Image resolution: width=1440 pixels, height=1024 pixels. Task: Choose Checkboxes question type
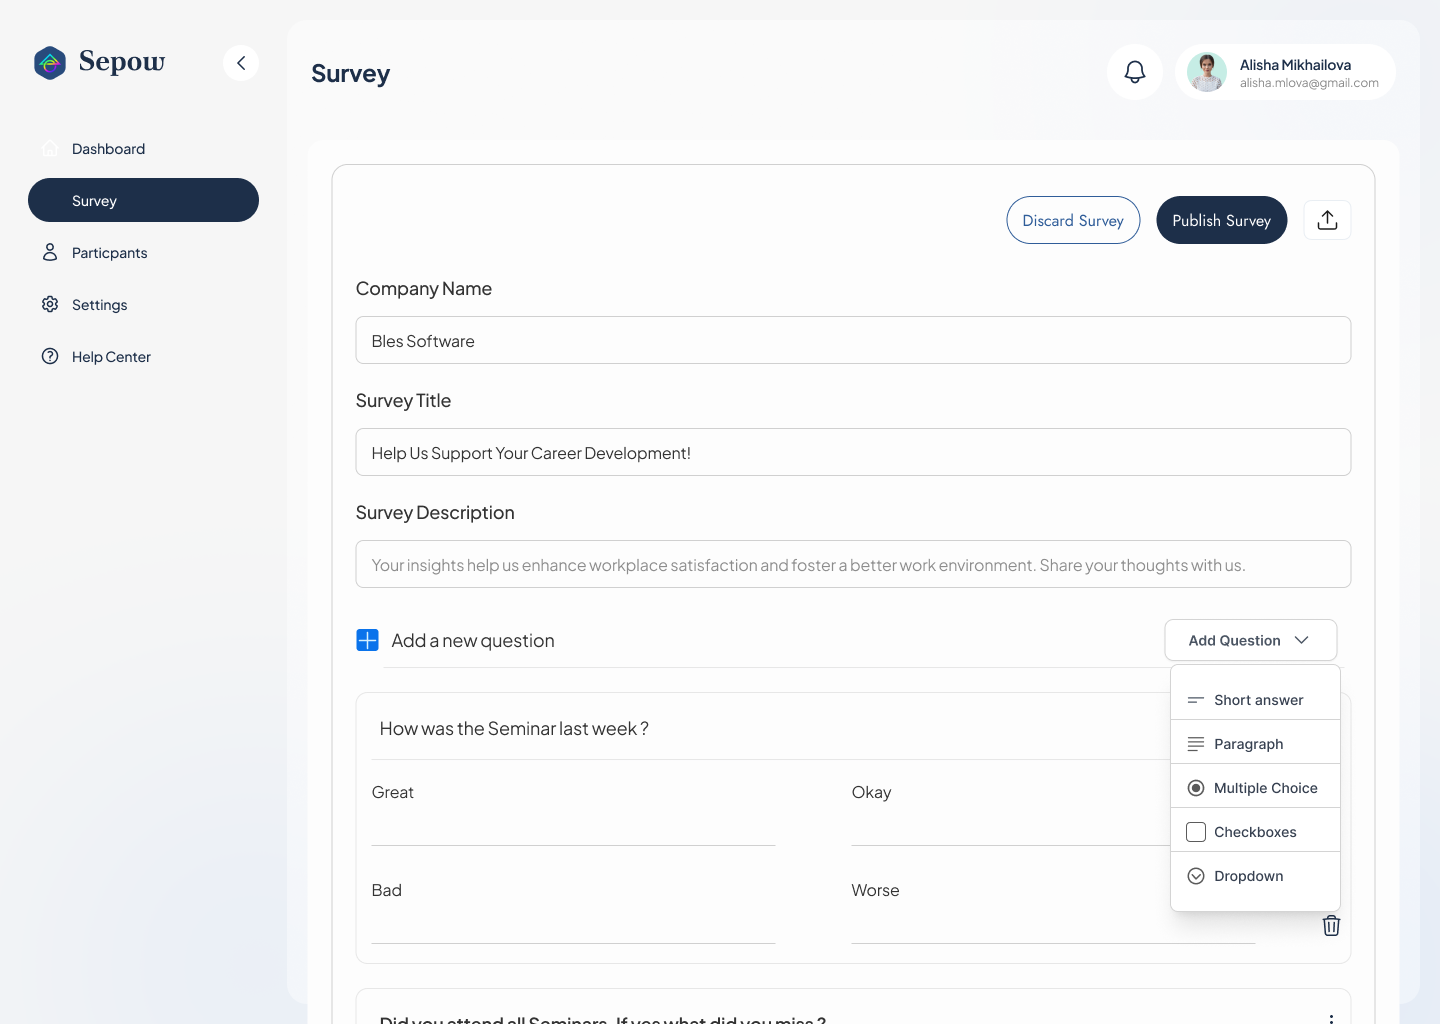(1255, 832)
